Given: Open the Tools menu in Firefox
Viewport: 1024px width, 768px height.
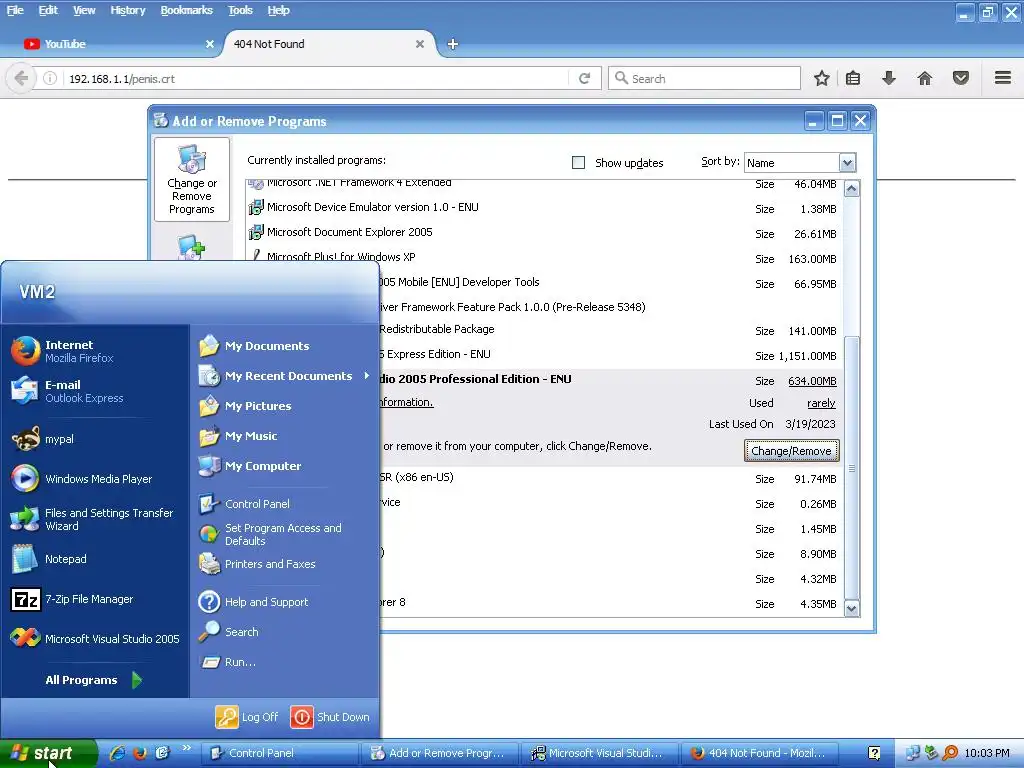Looking at the screenshot, I should [x=240, y=10].
